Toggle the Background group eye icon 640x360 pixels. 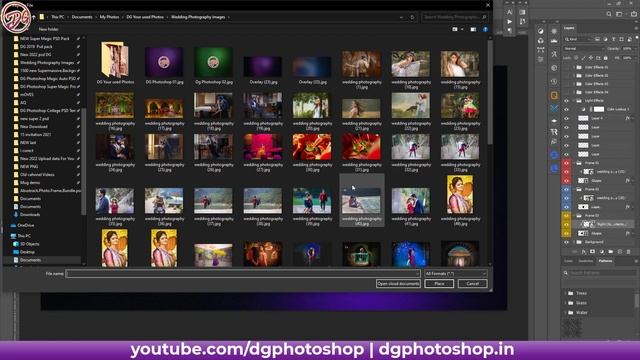tap(566, 242)
